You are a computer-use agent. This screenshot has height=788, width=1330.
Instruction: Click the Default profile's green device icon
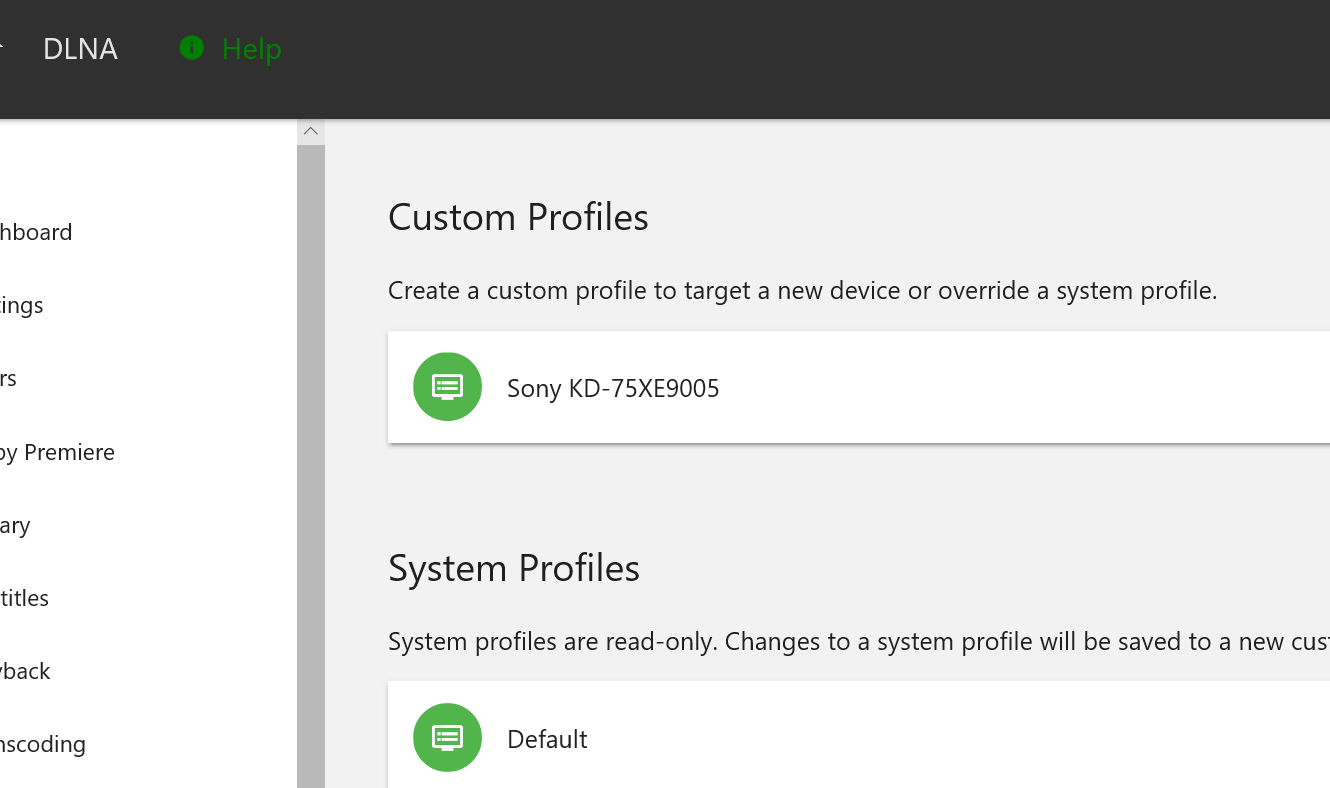tap(447, 738)
